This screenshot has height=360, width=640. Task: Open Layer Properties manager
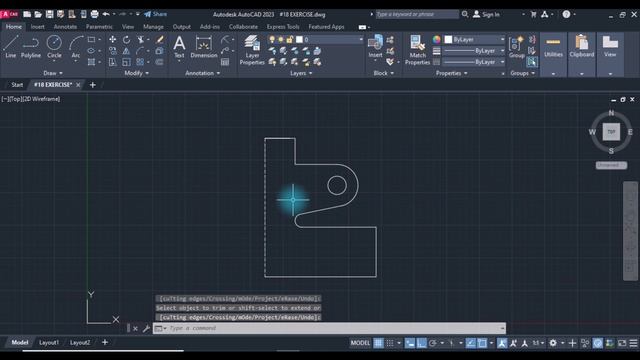pos(252,50)
